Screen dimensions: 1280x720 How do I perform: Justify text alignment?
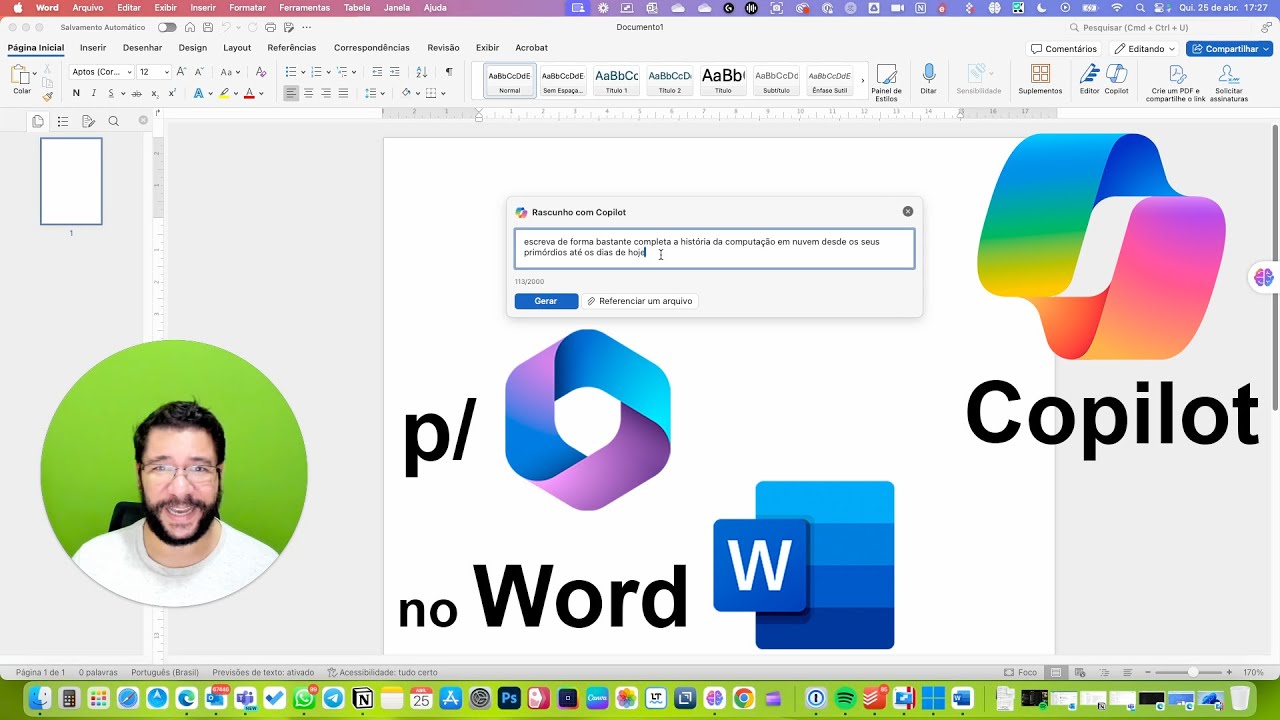coord(343,93)
